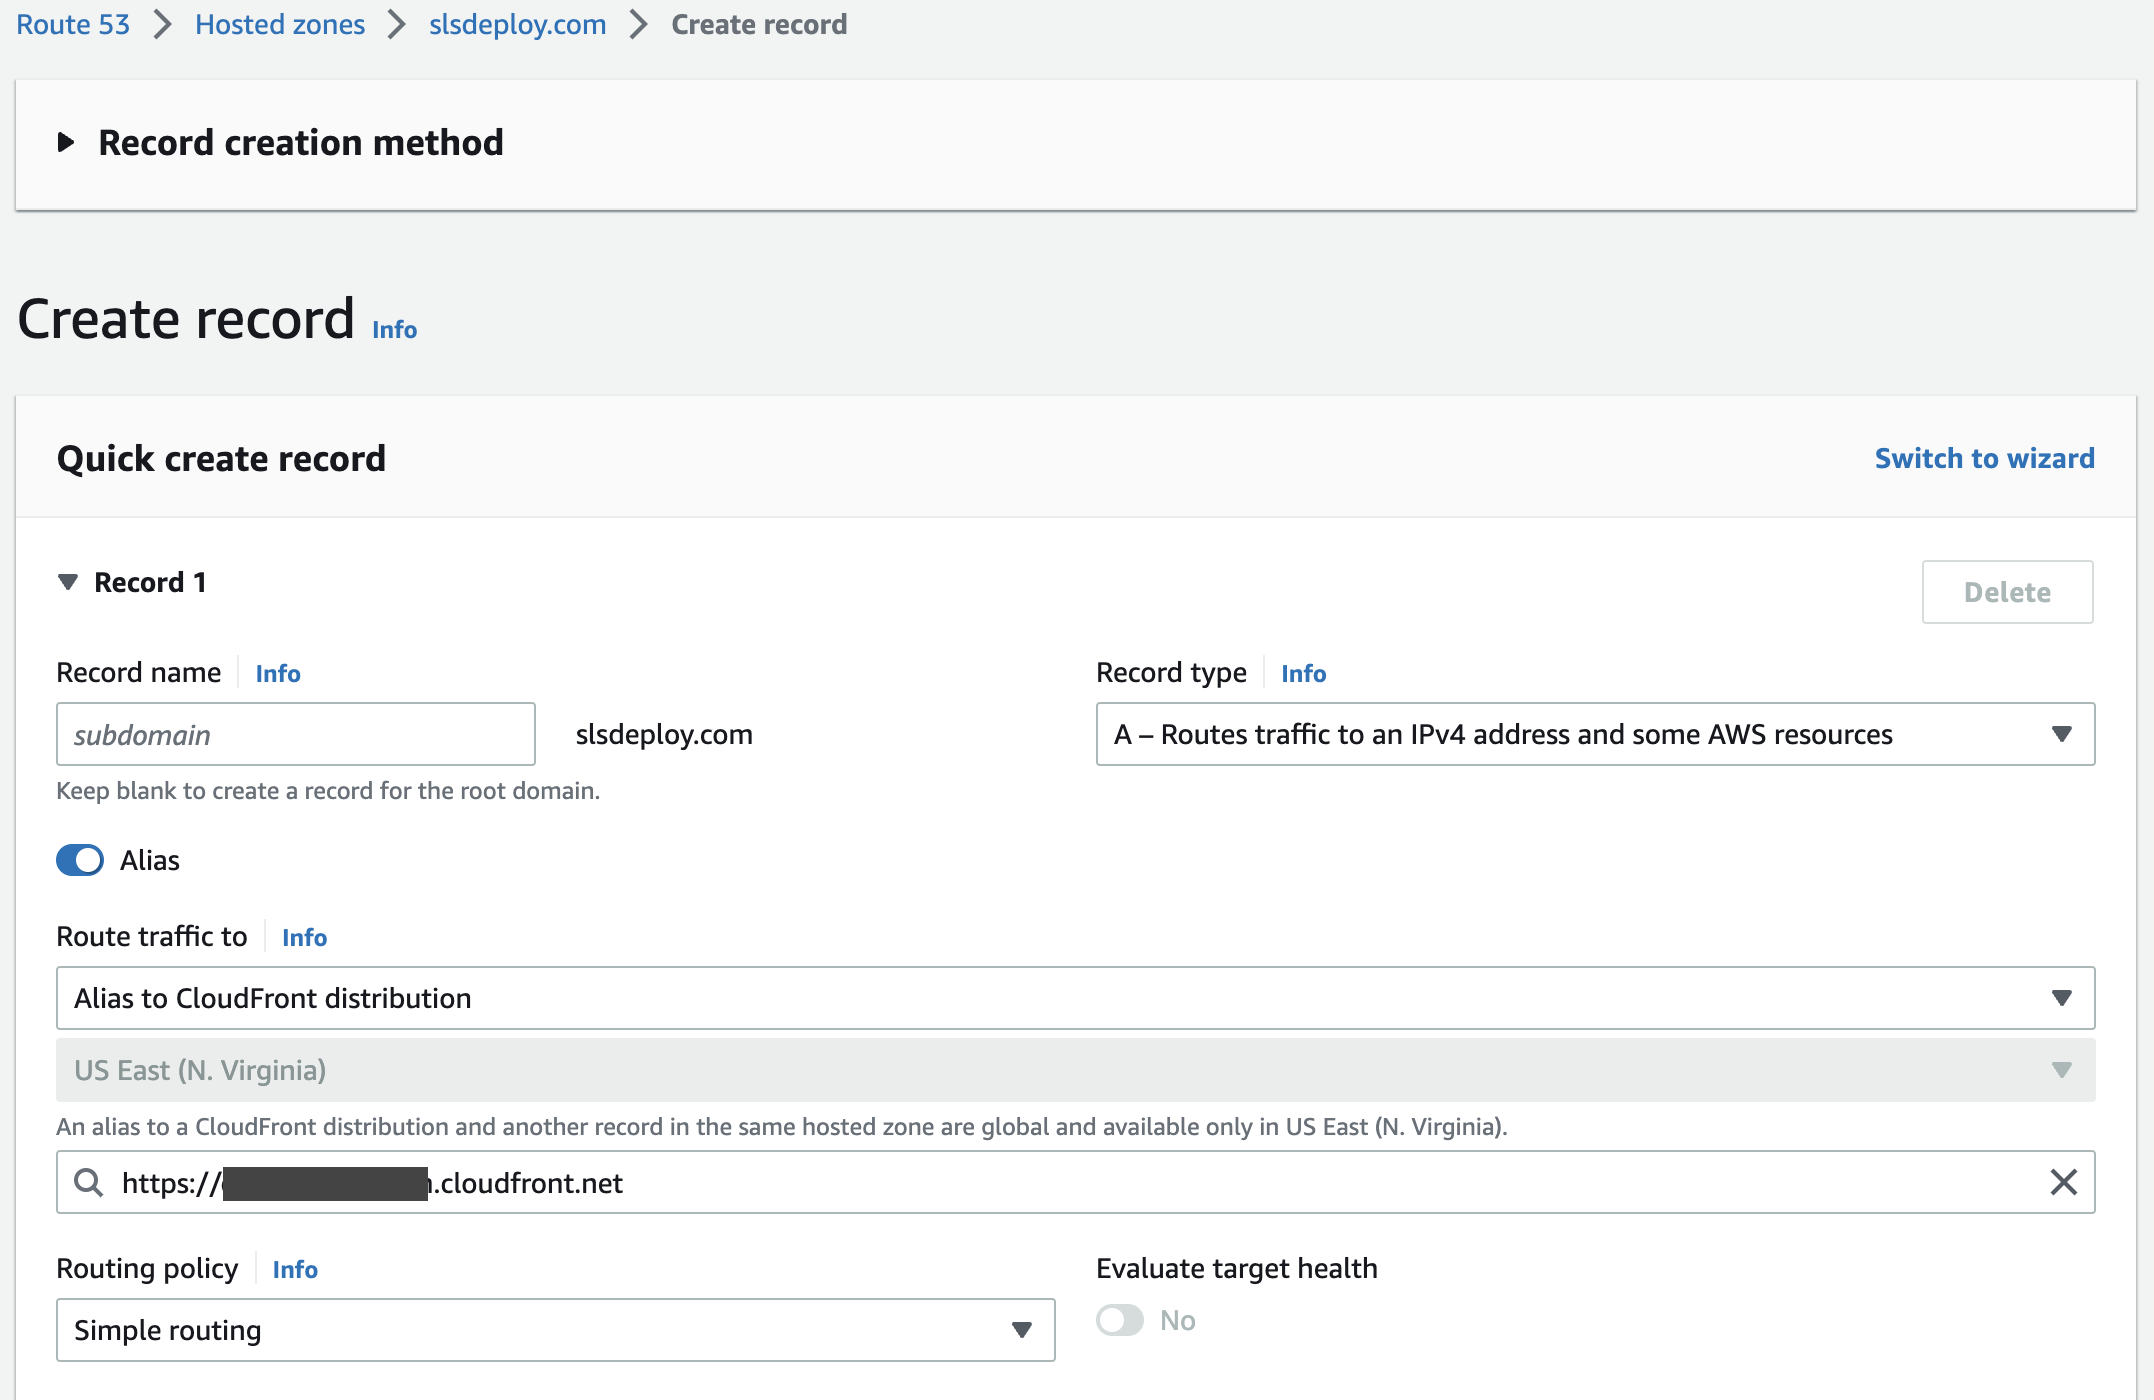This screenshot has height=1400, width=2154.
Task: Click the Delete record button
Action: [x=2007, y=592]
